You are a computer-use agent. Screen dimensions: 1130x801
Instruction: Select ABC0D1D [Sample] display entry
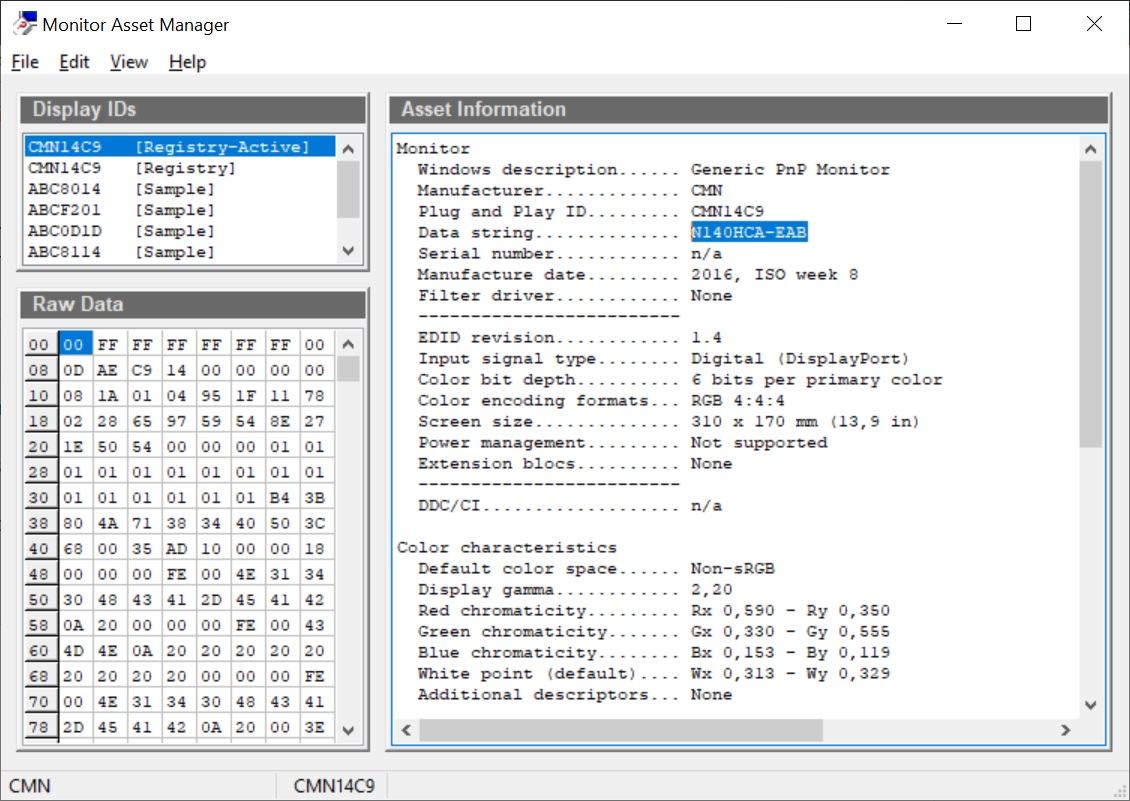click(179, 231)
